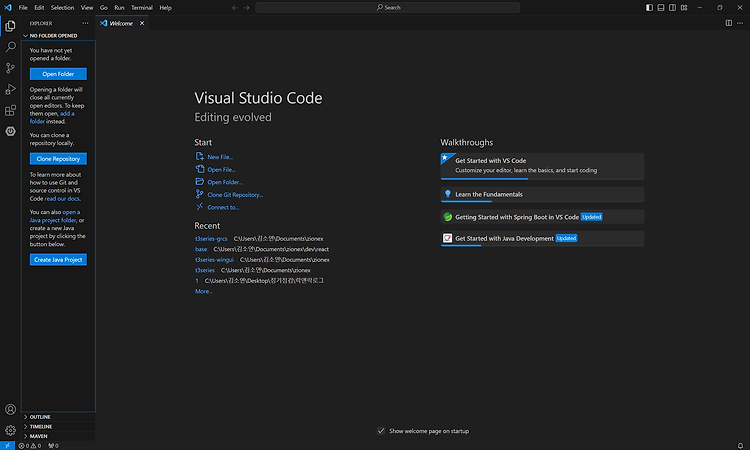The height and width of the screenshot is (450, 750).
Task: Customize layout icon in title bar
Action: (684, 8)
